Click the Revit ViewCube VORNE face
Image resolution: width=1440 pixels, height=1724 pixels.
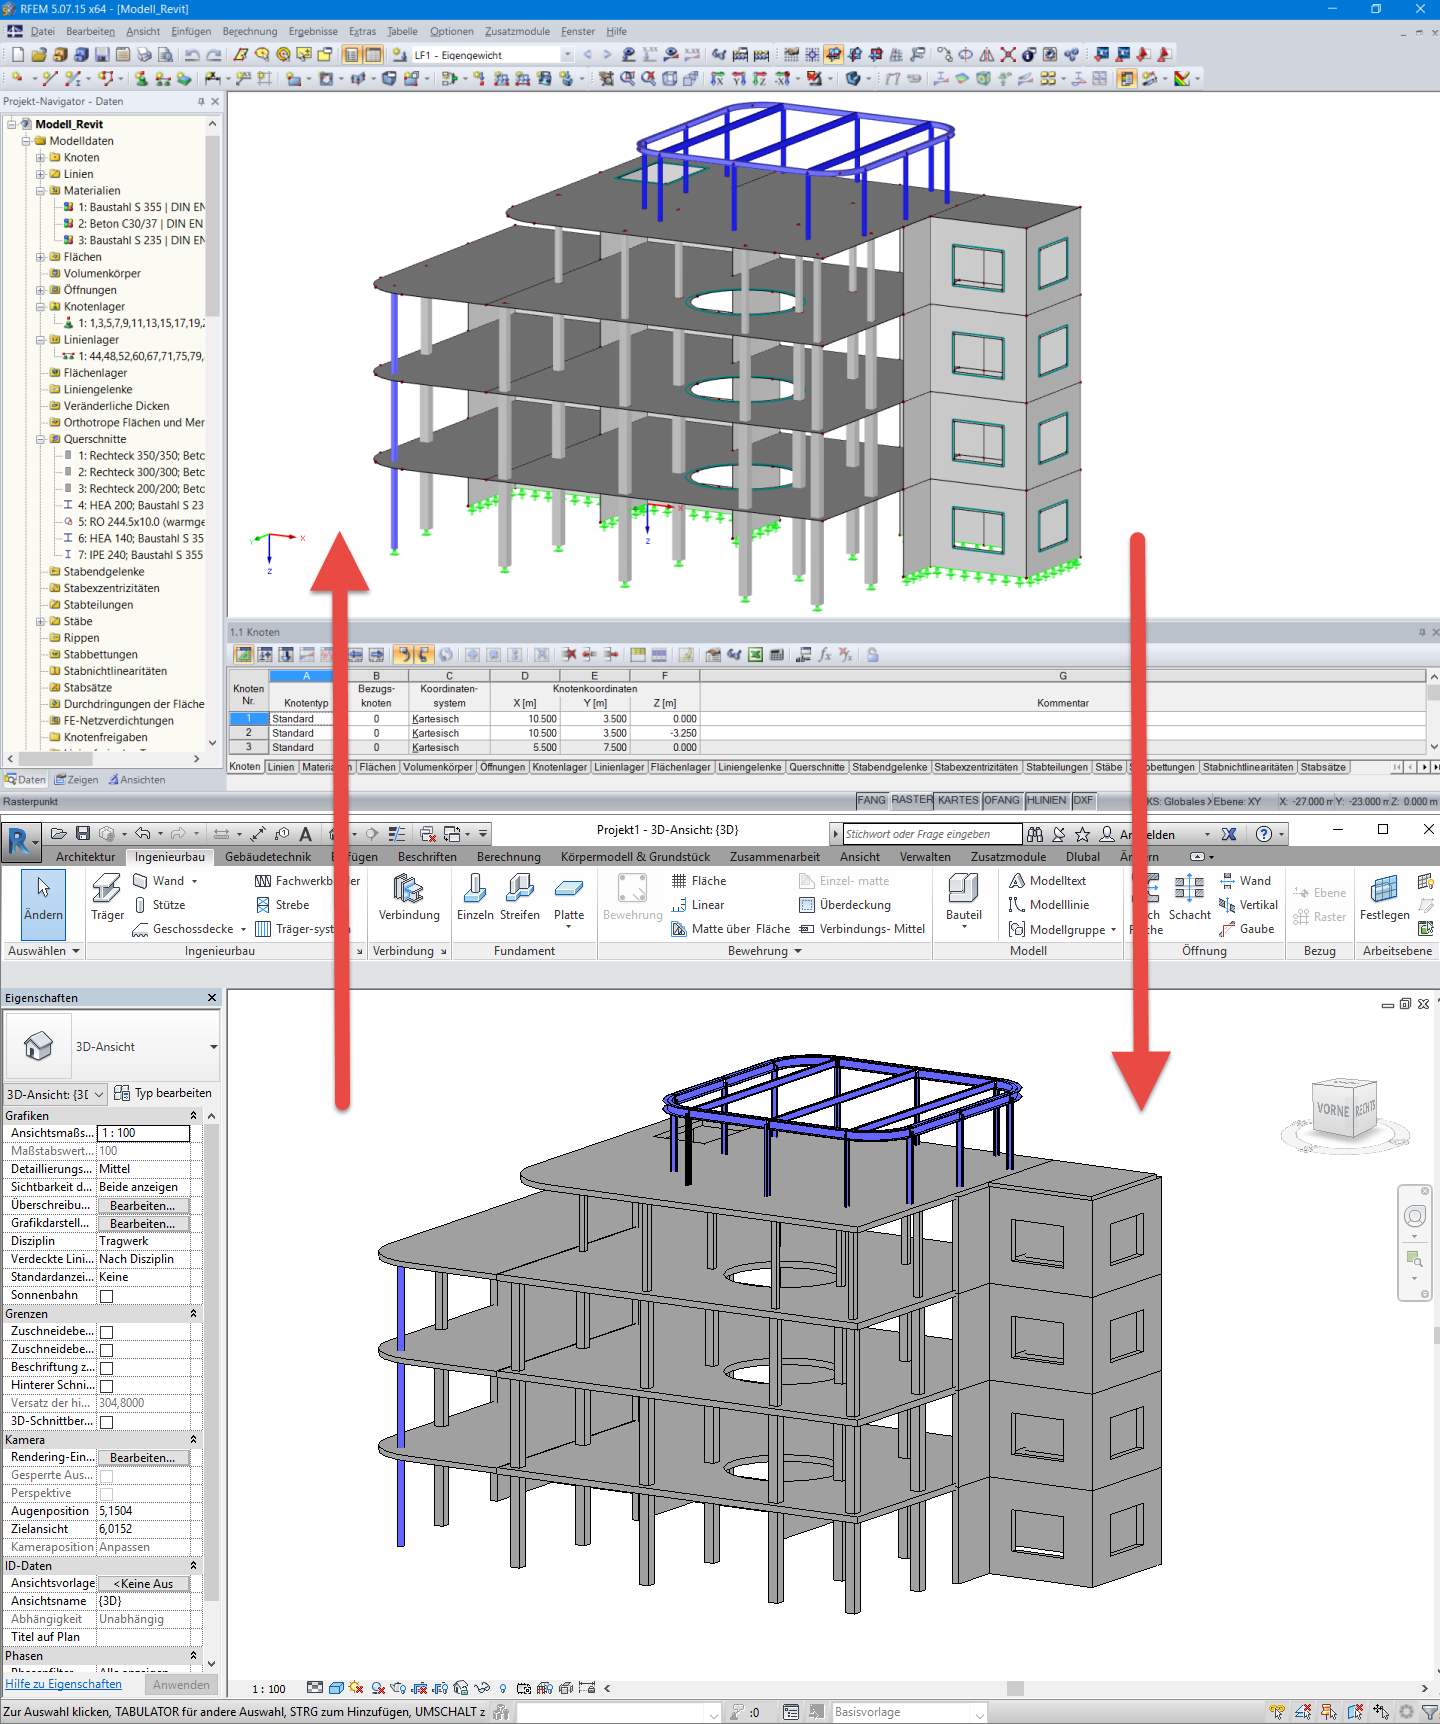click(1332, 1110)
